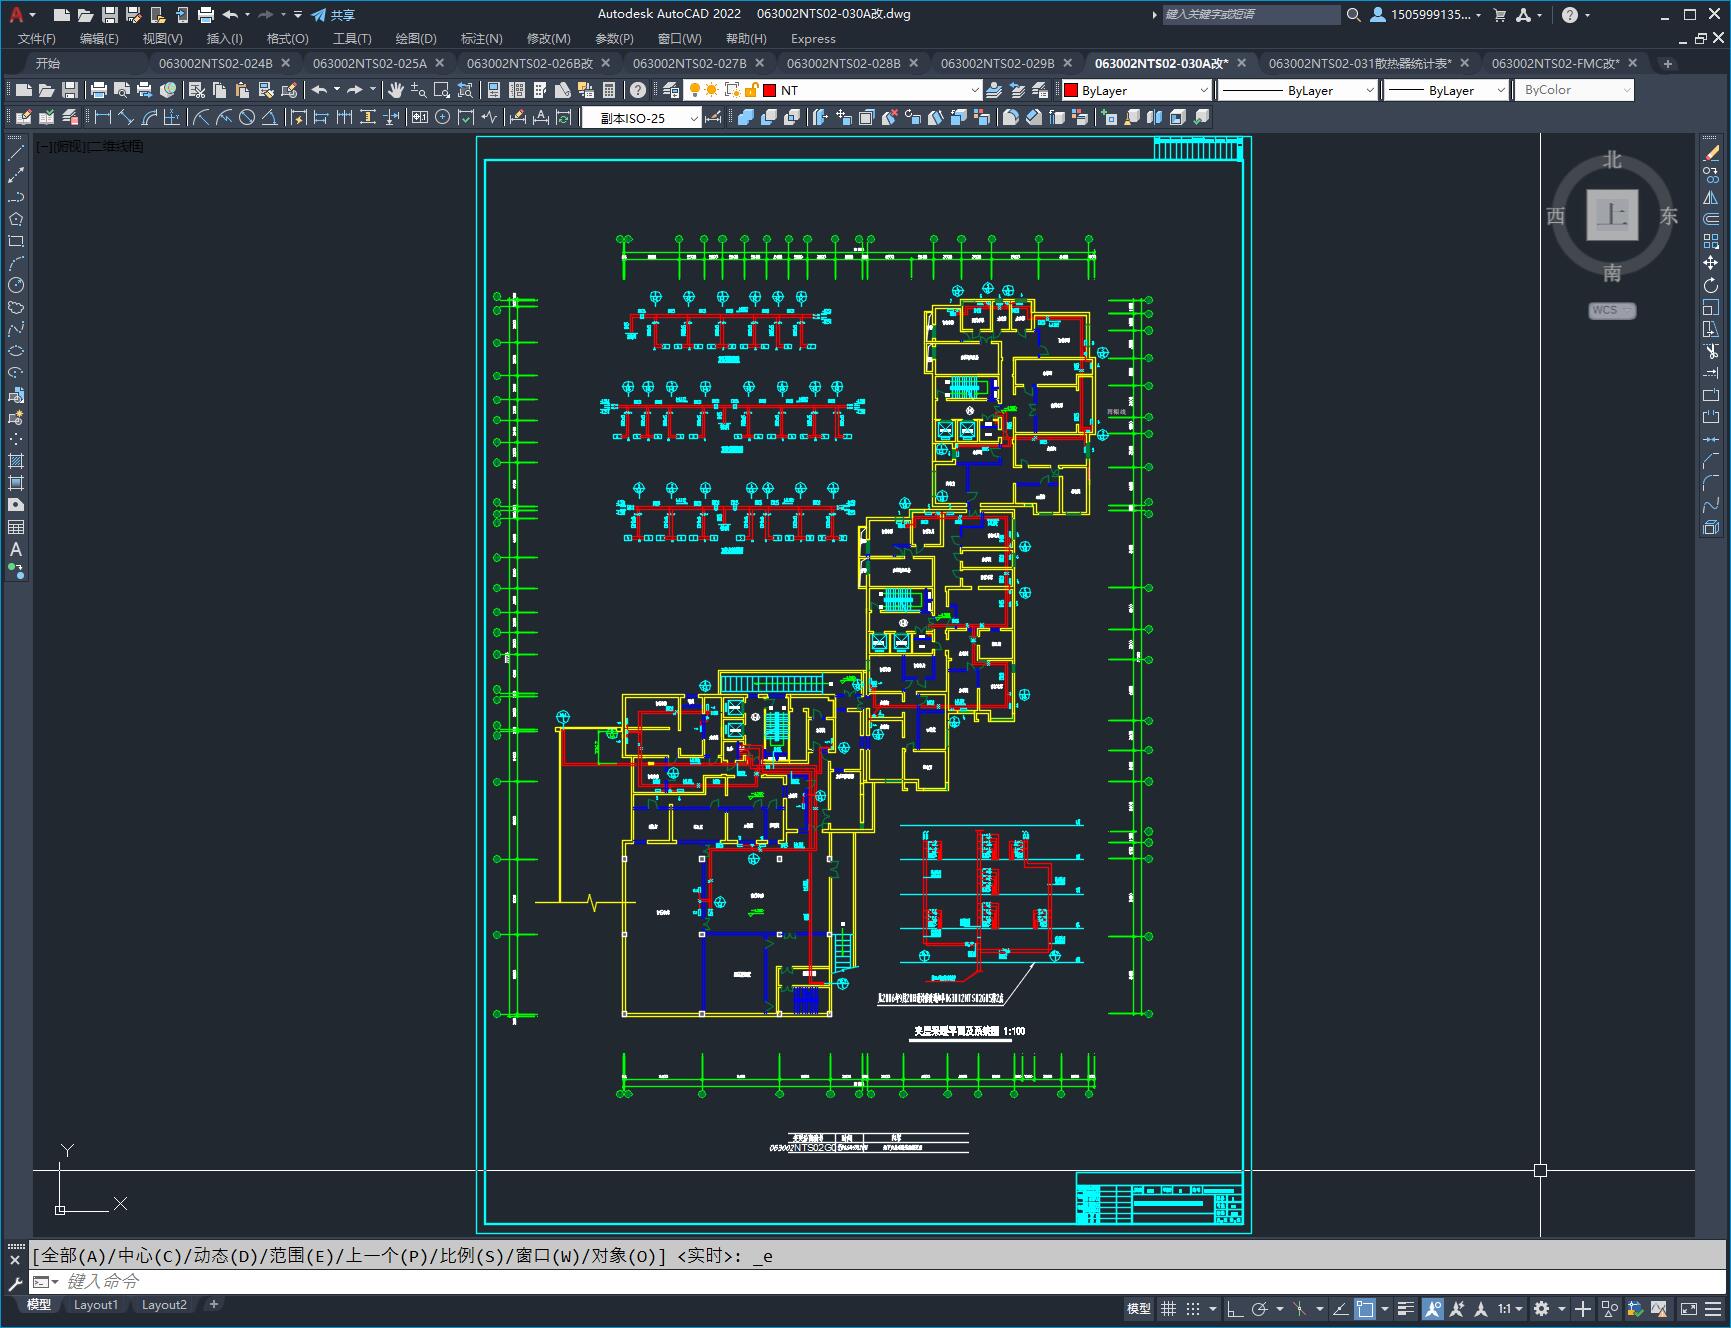The image size is (1731, 1328).
Task: Open the WCS coordinate system dropdown
Action: click(1612, 310)
